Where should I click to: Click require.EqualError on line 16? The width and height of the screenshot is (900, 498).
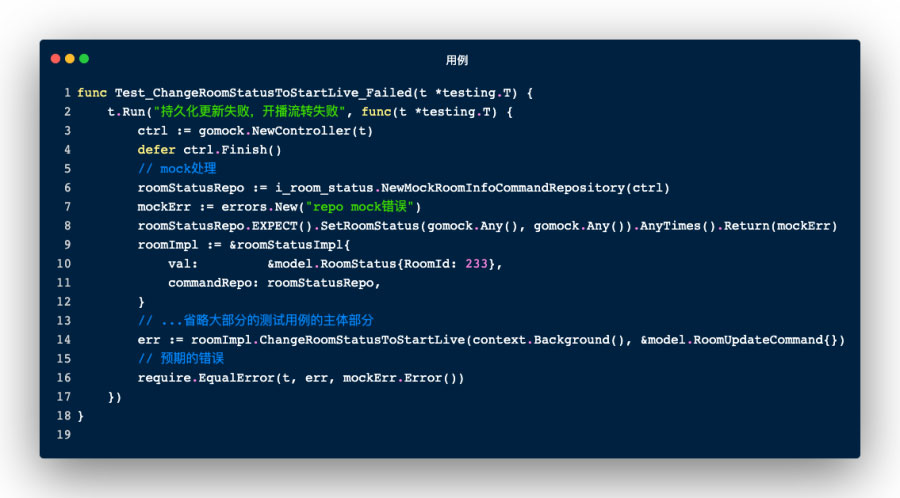206,378
